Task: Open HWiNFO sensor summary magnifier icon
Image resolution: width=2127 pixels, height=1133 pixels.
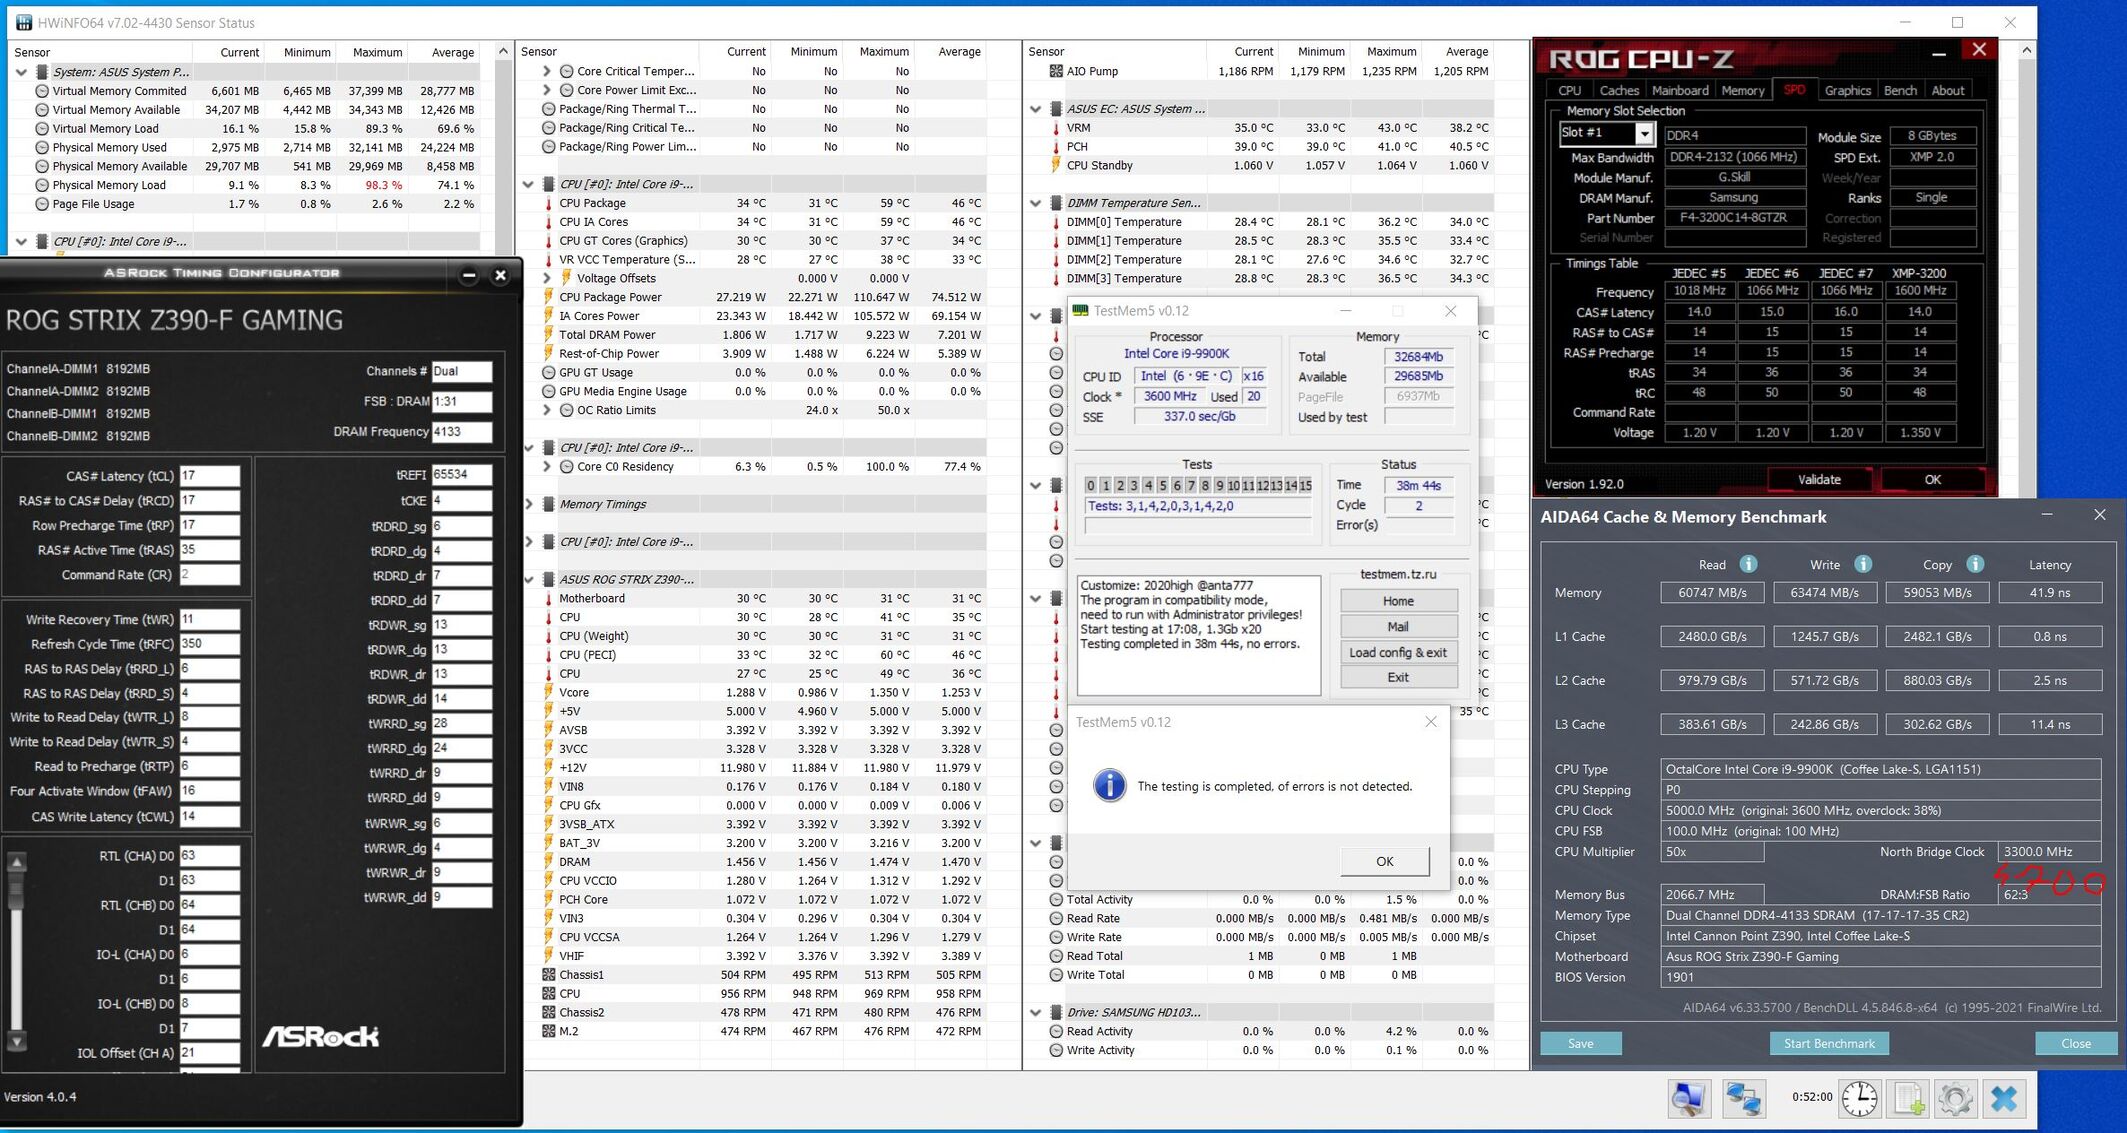Action: coord(1689,1098)
